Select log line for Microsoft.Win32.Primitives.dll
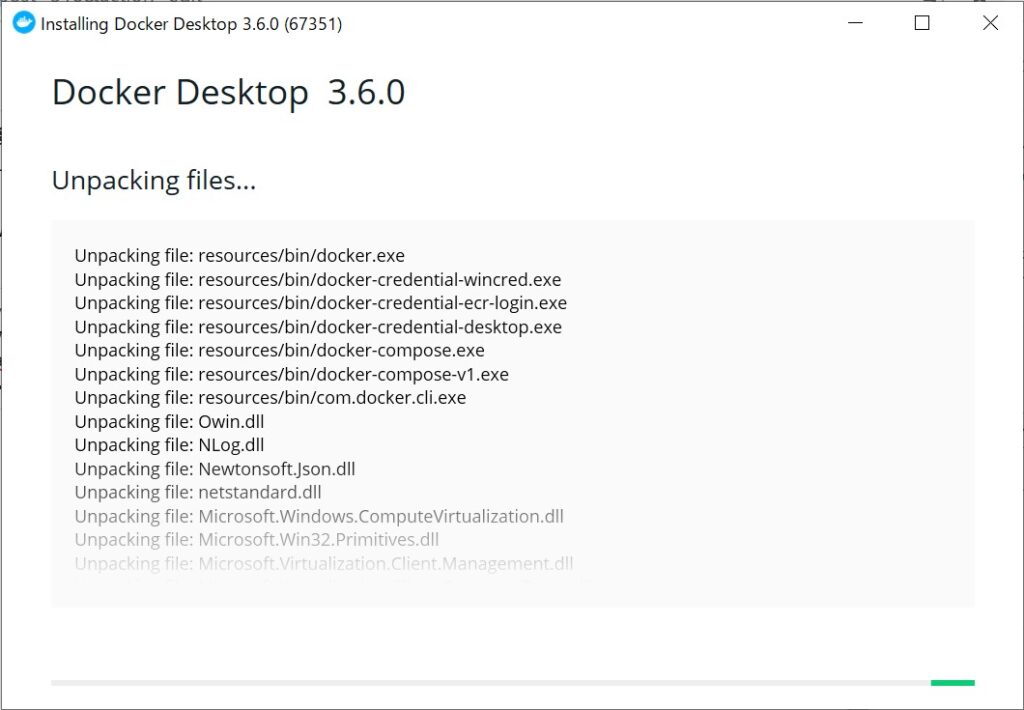The image size is (1024, 710). [257, 540]
